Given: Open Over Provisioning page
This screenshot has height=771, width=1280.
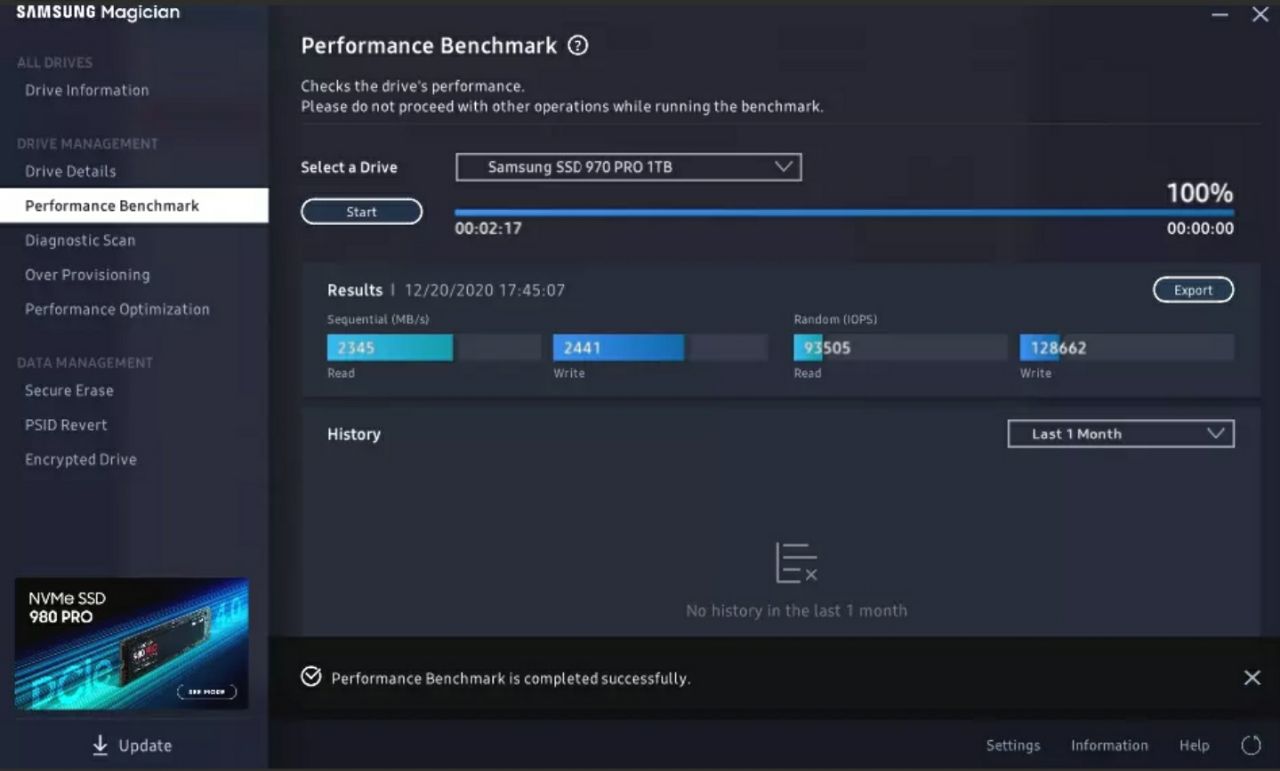Looking at the screenshot, I should point(87,275).
